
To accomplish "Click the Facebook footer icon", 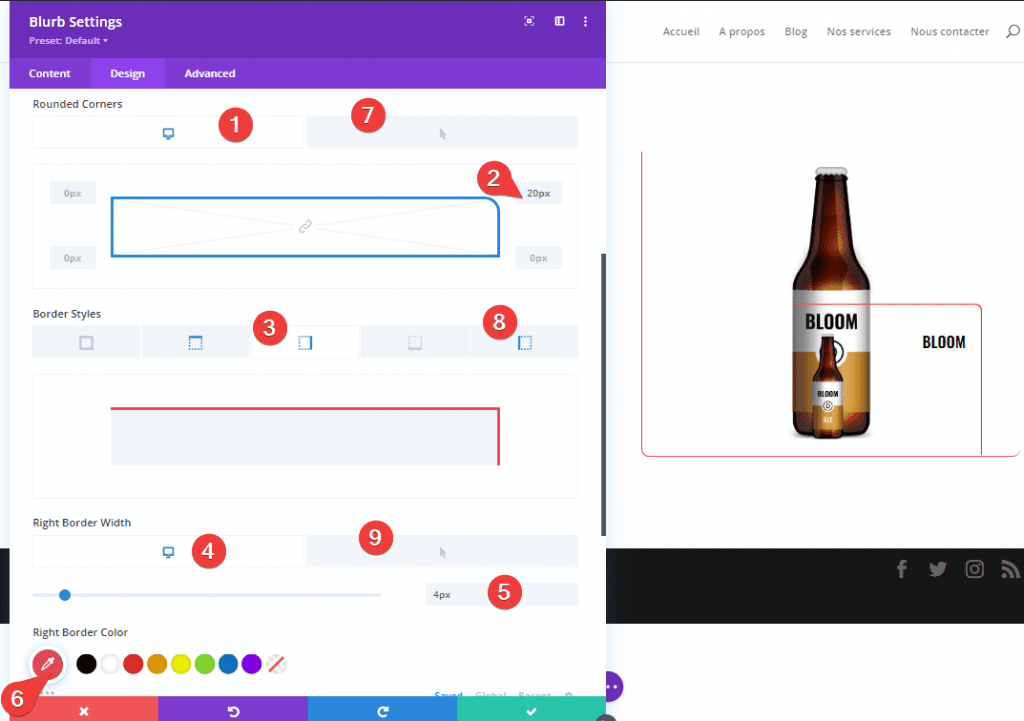I will (x=902, y=569).
